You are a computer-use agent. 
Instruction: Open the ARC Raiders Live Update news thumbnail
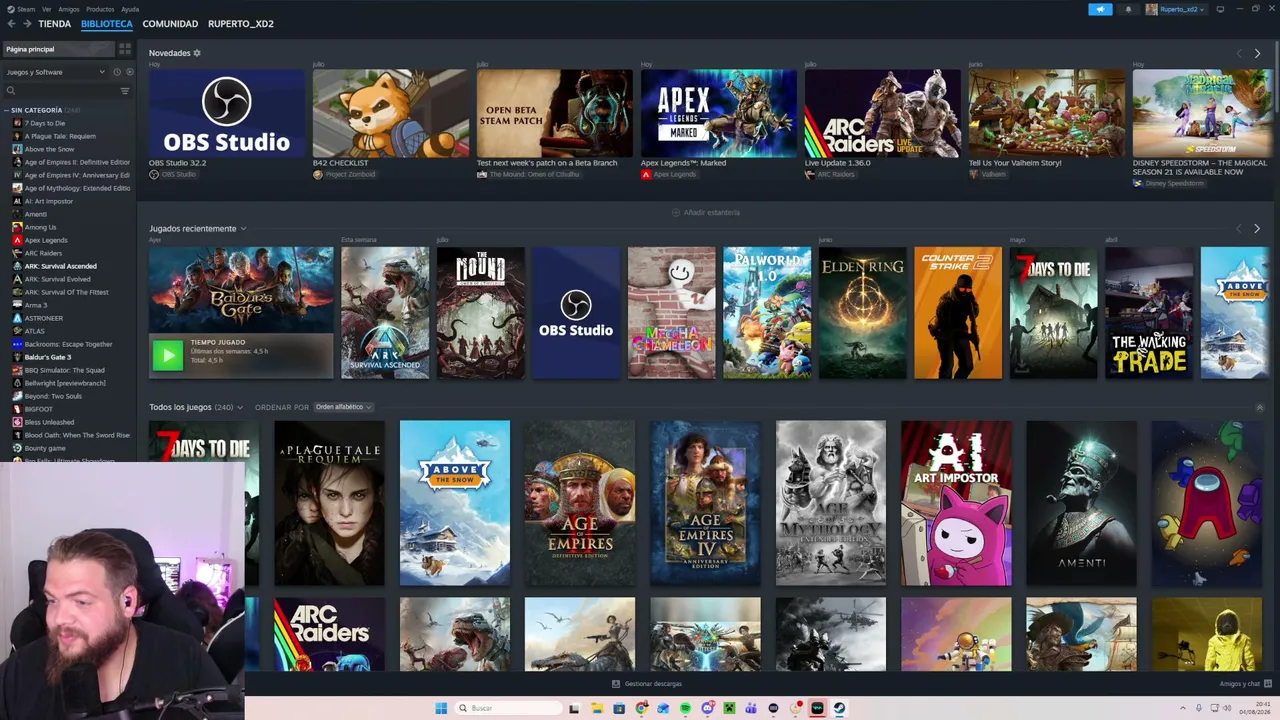tap(883, 113)
